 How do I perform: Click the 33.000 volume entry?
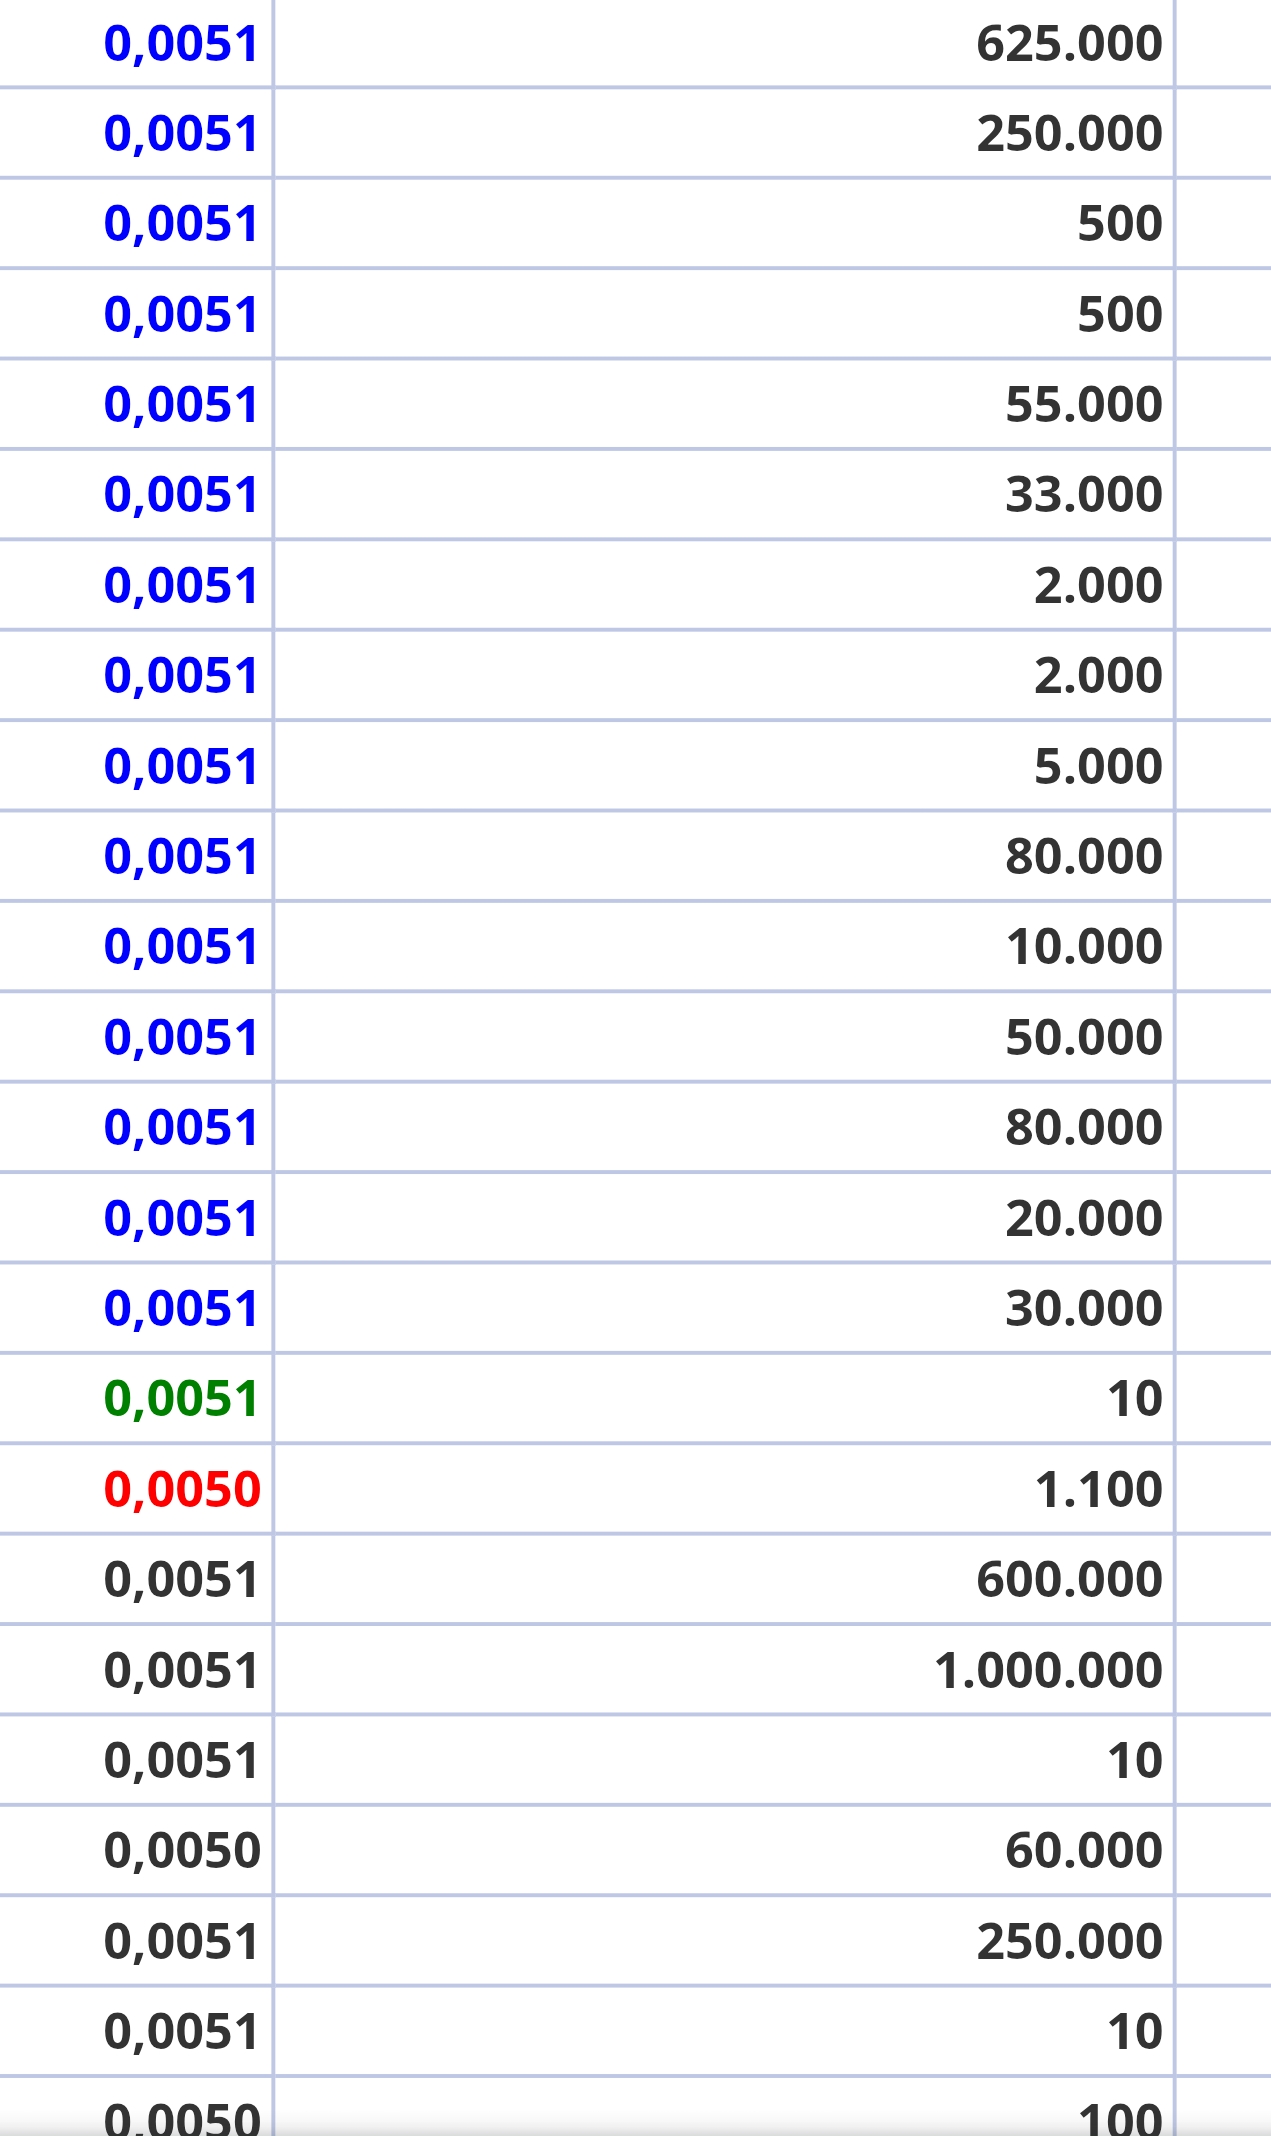[1083, 495]
